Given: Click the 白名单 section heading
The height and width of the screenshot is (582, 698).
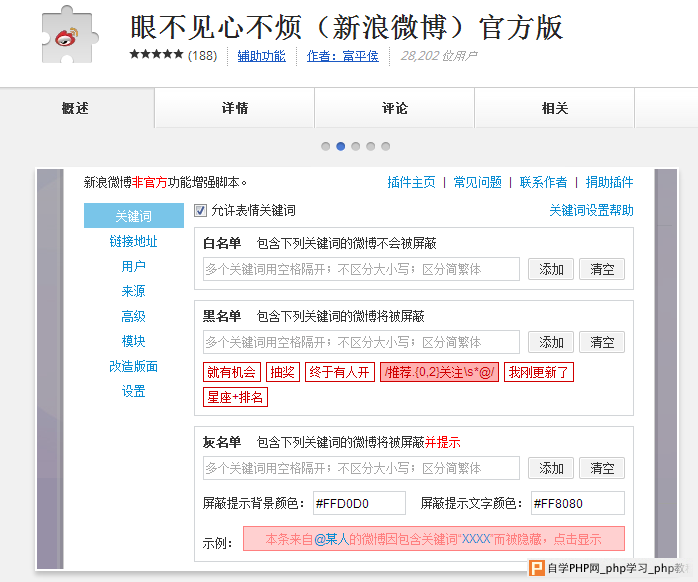Looking at the screenshot, I should pos(222,243).
